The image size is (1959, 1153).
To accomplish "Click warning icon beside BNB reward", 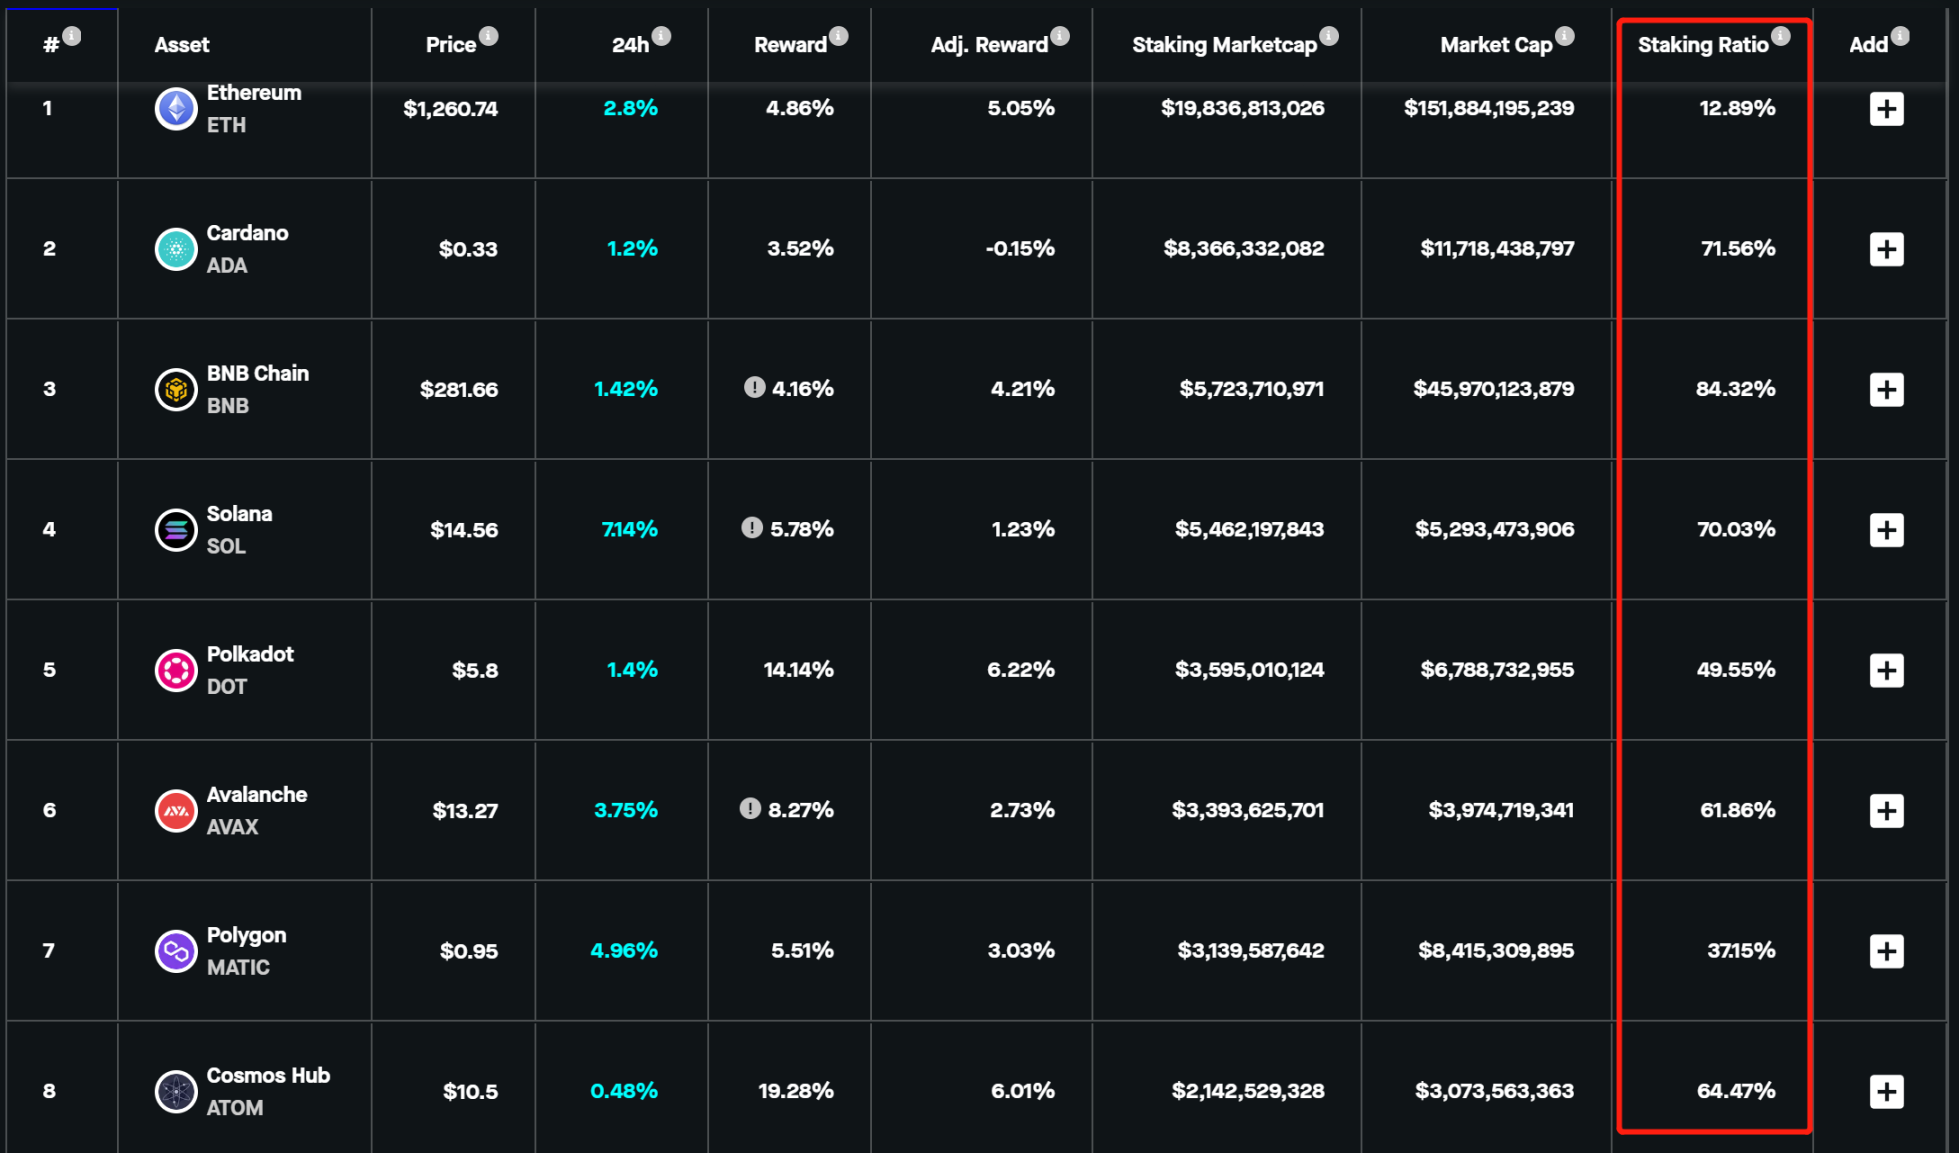I will pyautogui.click(x=754, y=387).
